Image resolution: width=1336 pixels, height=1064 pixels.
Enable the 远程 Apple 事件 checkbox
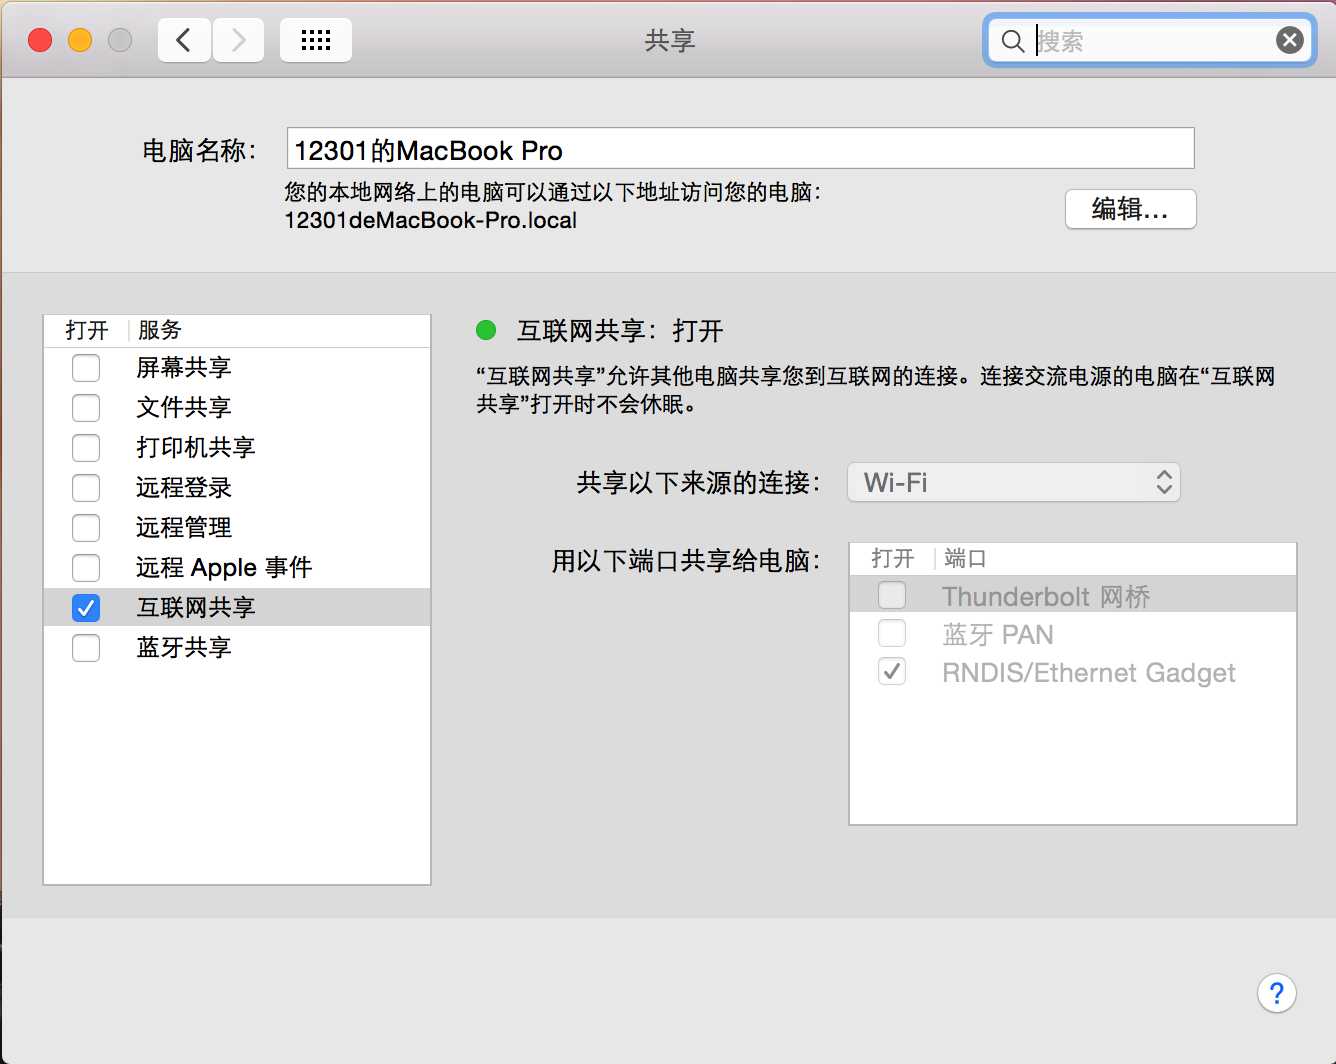(x=86, y=568)
